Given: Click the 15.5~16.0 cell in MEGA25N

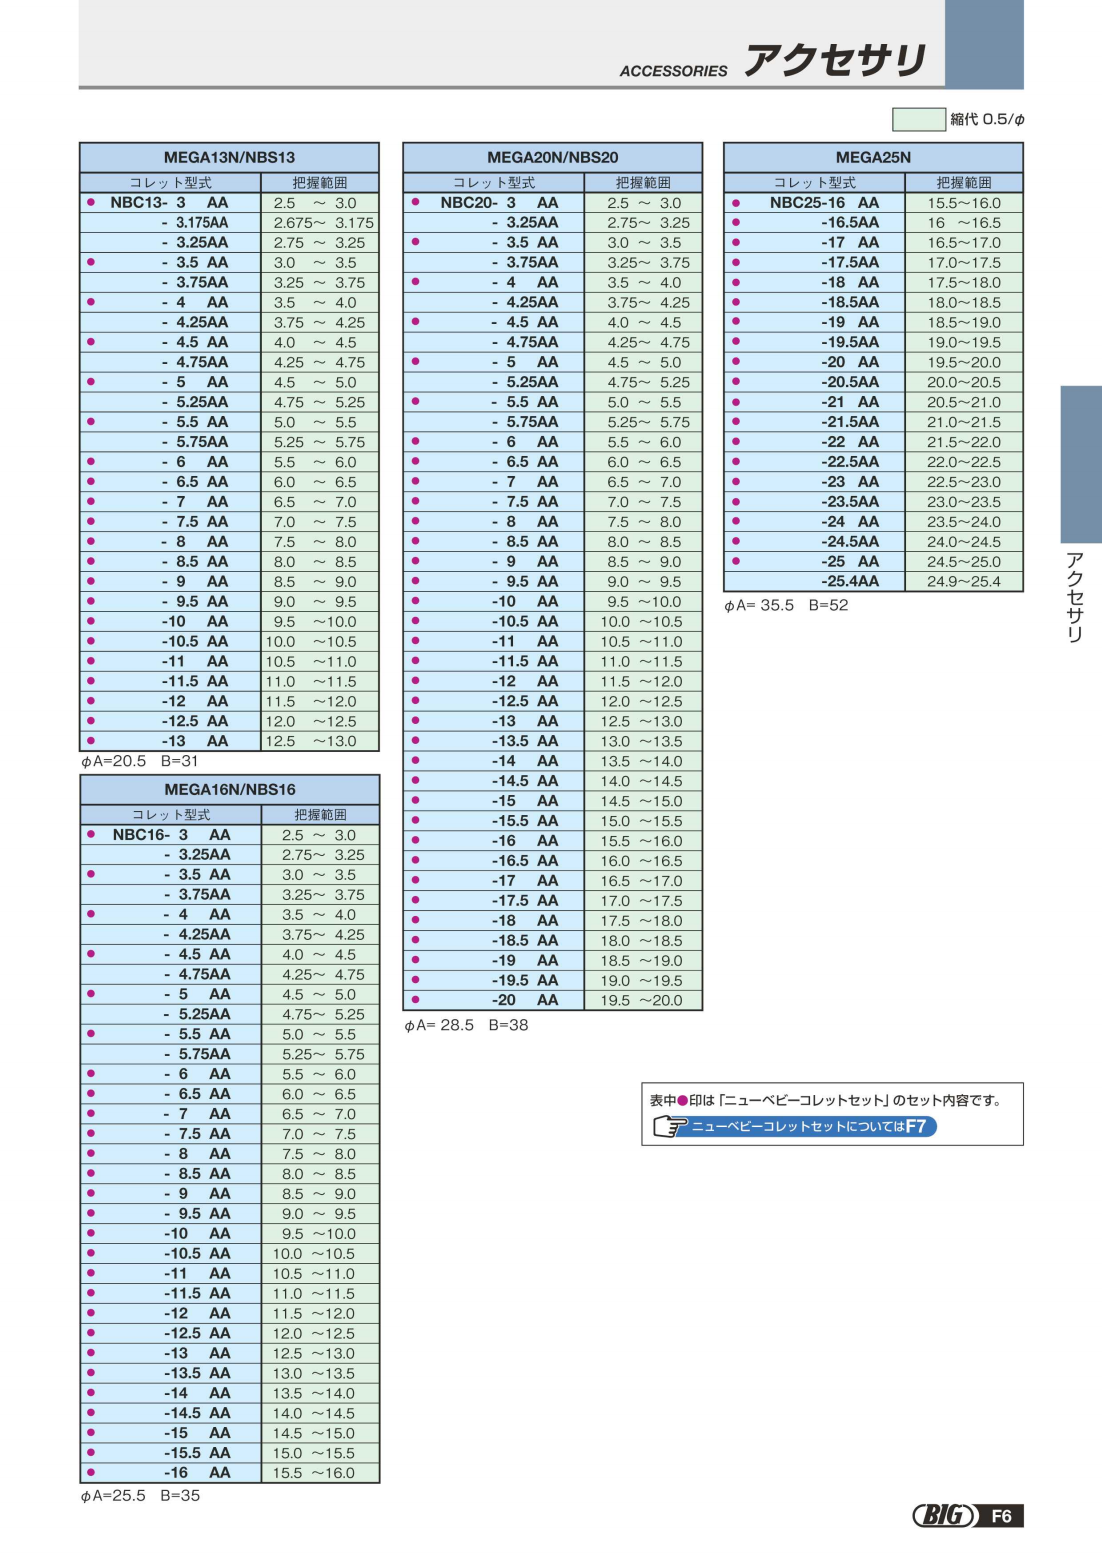Looking at the screenshot, I should tap(963, 202).
